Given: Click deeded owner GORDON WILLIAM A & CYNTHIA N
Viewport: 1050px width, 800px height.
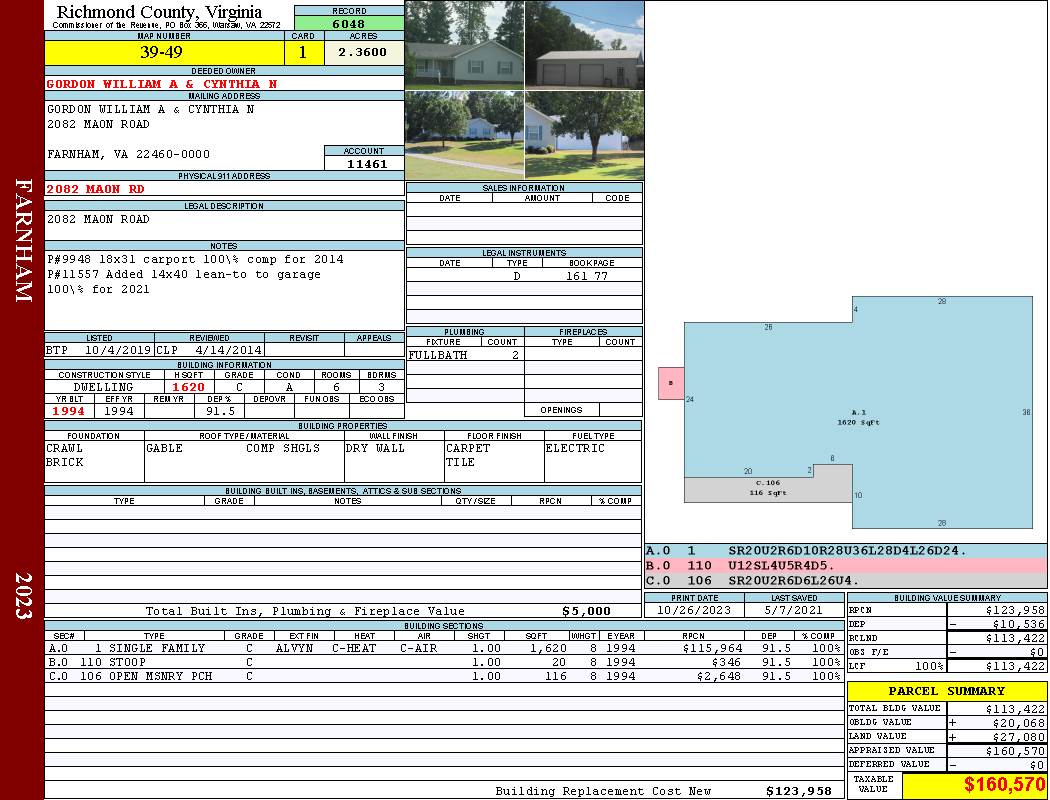Looking at the screenshot, I should [x=161, y=84].
